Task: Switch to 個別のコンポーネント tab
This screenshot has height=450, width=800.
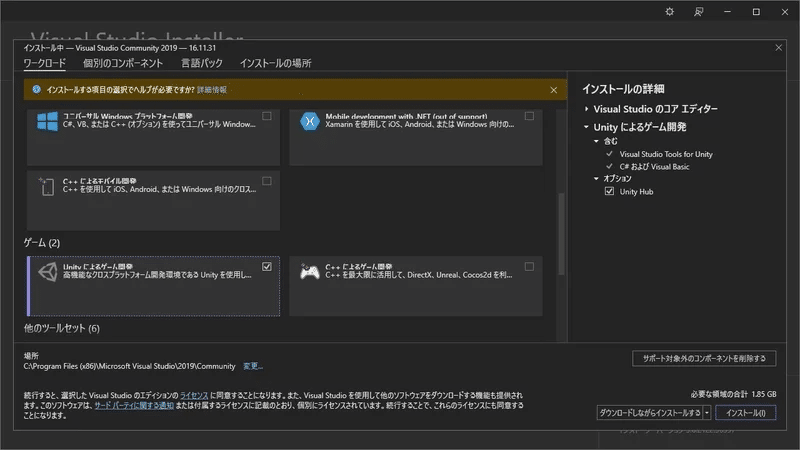Action: 123,63
